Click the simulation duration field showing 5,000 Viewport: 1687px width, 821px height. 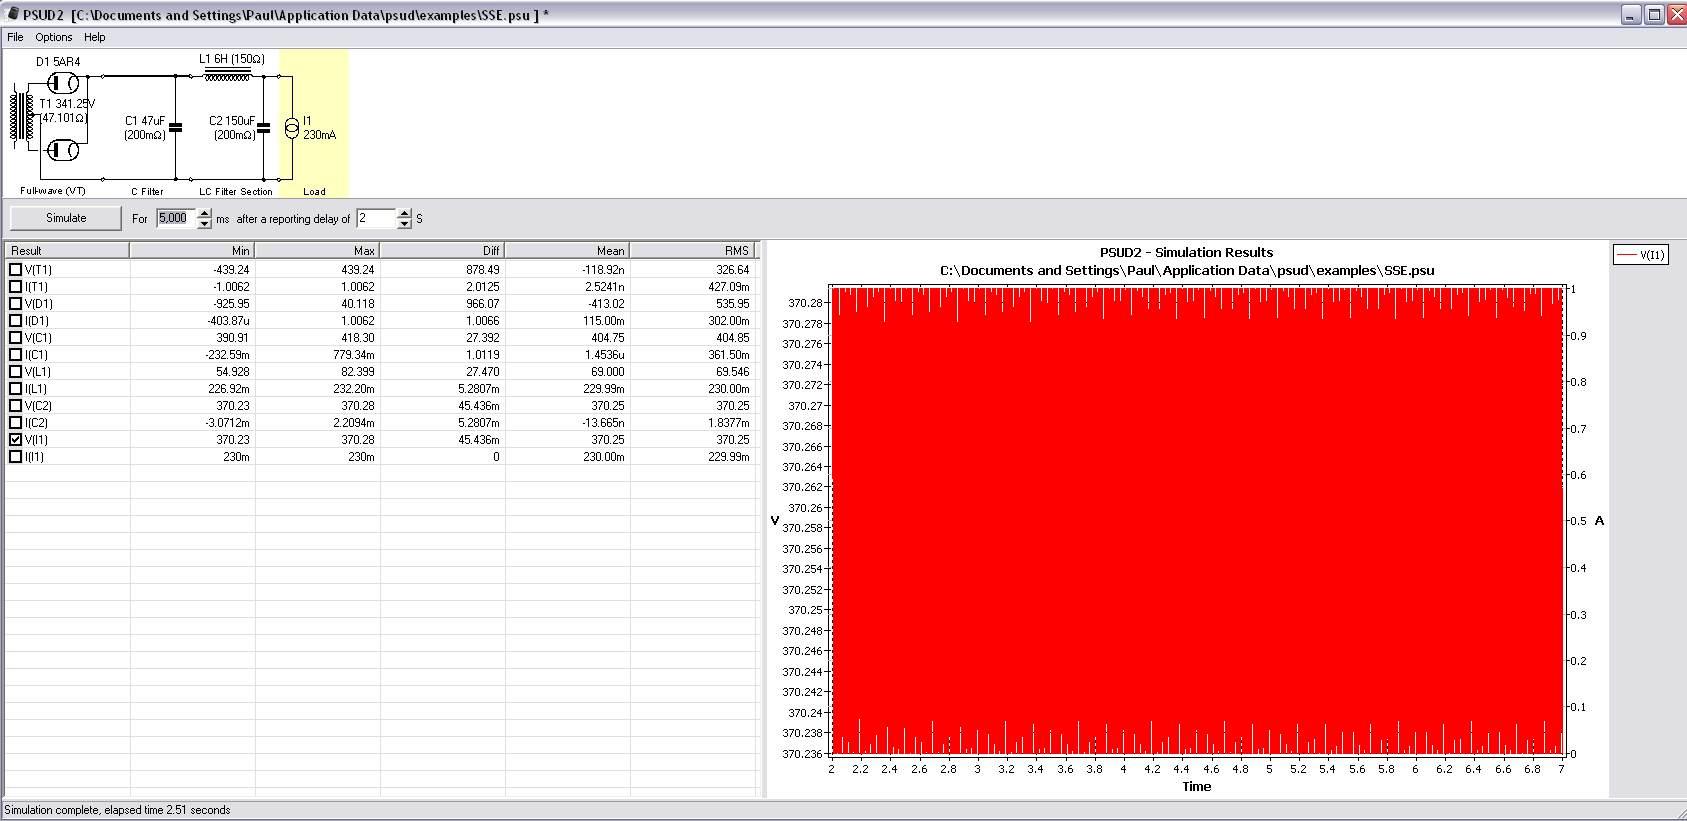[x=177, y=218]
